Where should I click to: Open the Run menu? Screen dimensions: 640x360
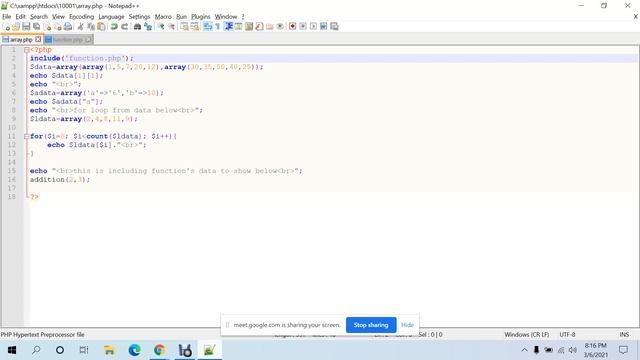click(181, 17)
